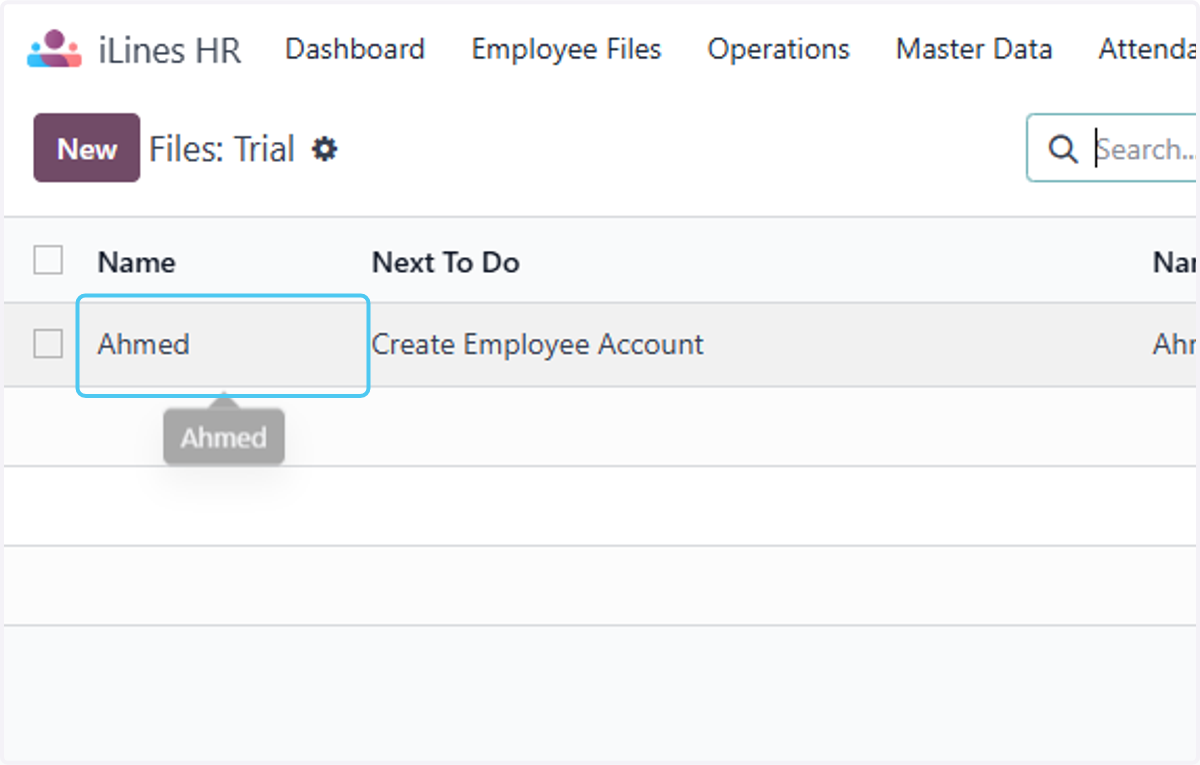The width and height of the screenshot is (1200, 765).
Task: Open the Master Data menu
Action: click(974, 49)
